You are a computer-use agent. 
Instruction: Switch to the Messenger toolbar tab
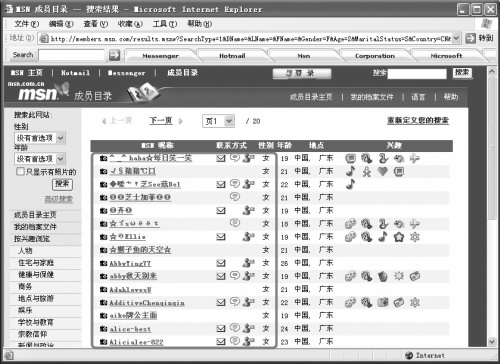tap(161, 56)
